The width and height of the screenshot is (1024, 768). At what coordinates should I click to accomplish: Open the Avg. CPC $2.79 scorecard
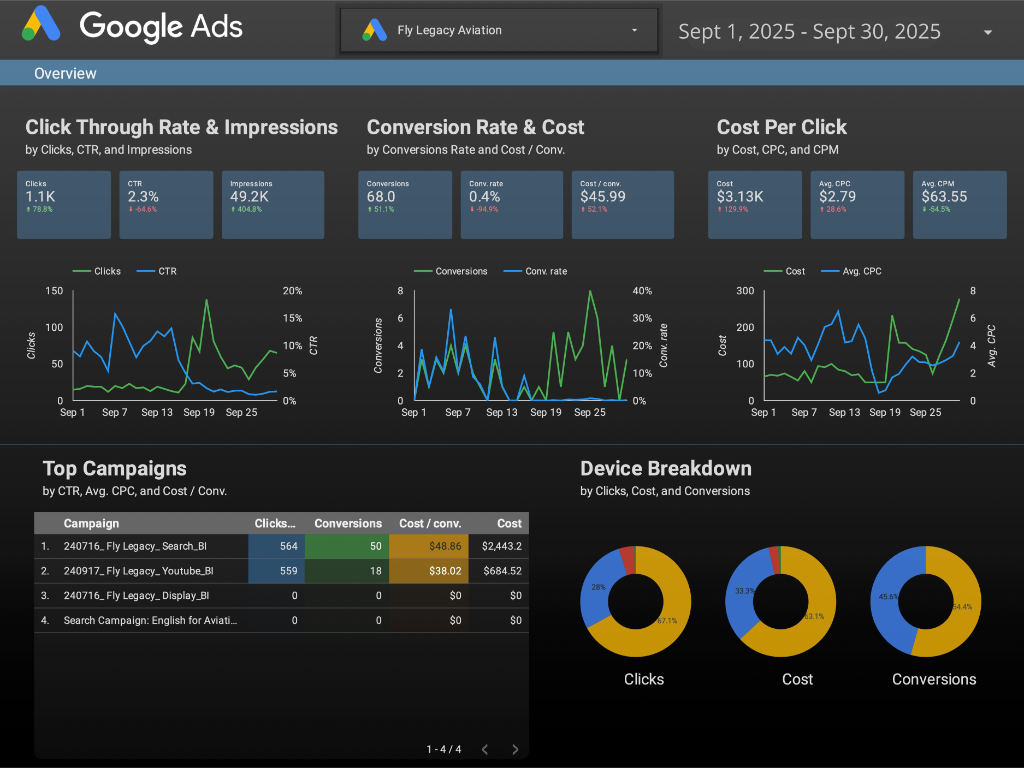[x=857, y=204]
